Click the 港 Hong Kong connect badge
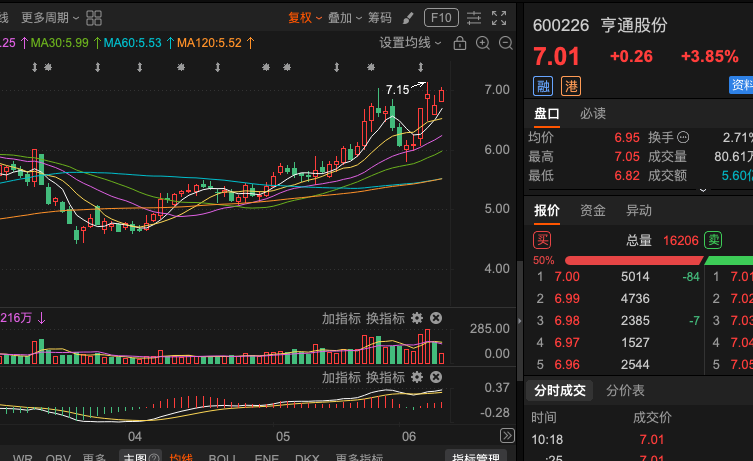The image size is (753, 461). click(571, 86)
